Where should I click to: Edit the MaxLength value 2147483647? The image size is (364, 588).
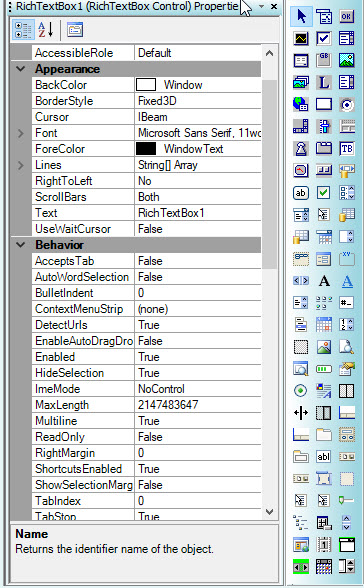coord(198,405)
